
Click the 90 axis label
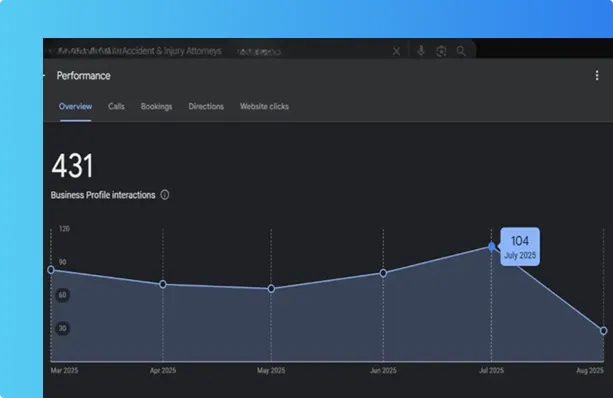63,262
